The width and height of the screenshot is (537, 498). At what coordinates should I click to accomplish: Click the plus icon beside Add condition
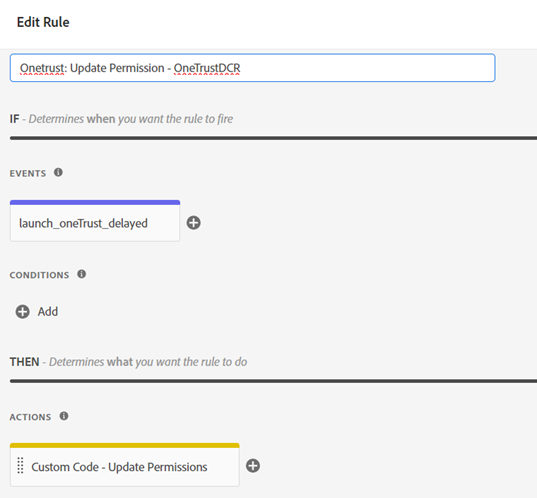click(x=23, y=312)
